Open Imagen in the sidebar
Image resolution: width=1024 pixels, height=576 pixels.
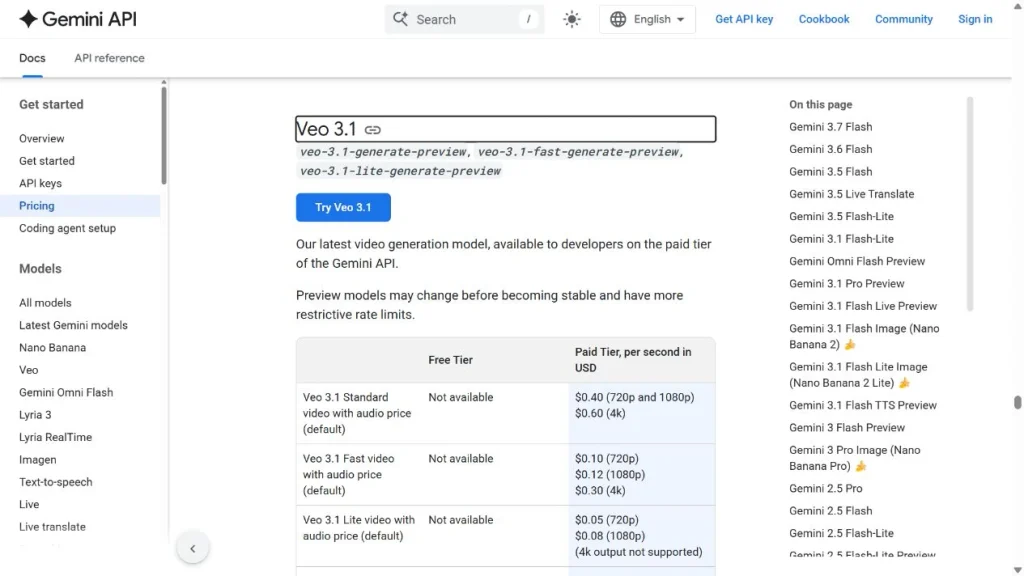click(38, 460)
